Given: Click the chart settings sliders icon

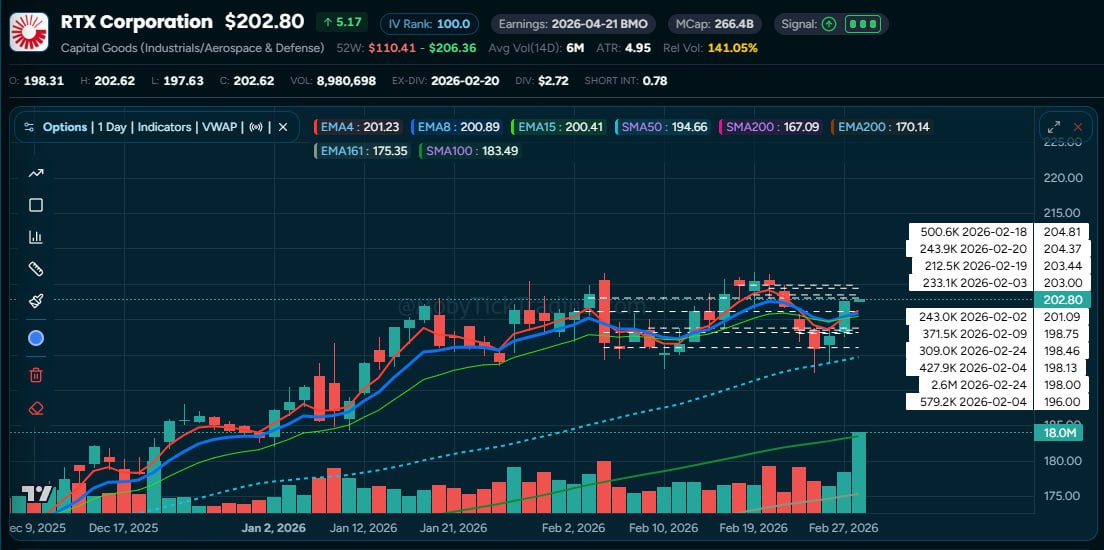Looking at the screenshot, I should coord(29,127).
